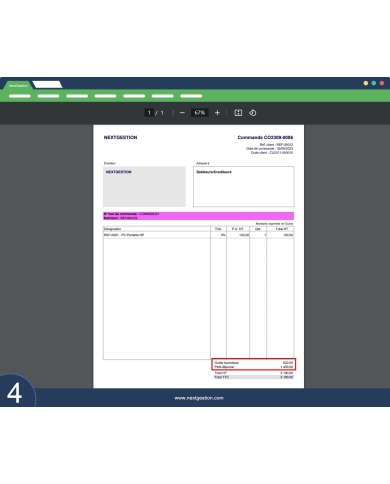Click the 'Commande' title in the document
Image resolution: width=390 pixels, height=484 pixels.
coord(265,137)
